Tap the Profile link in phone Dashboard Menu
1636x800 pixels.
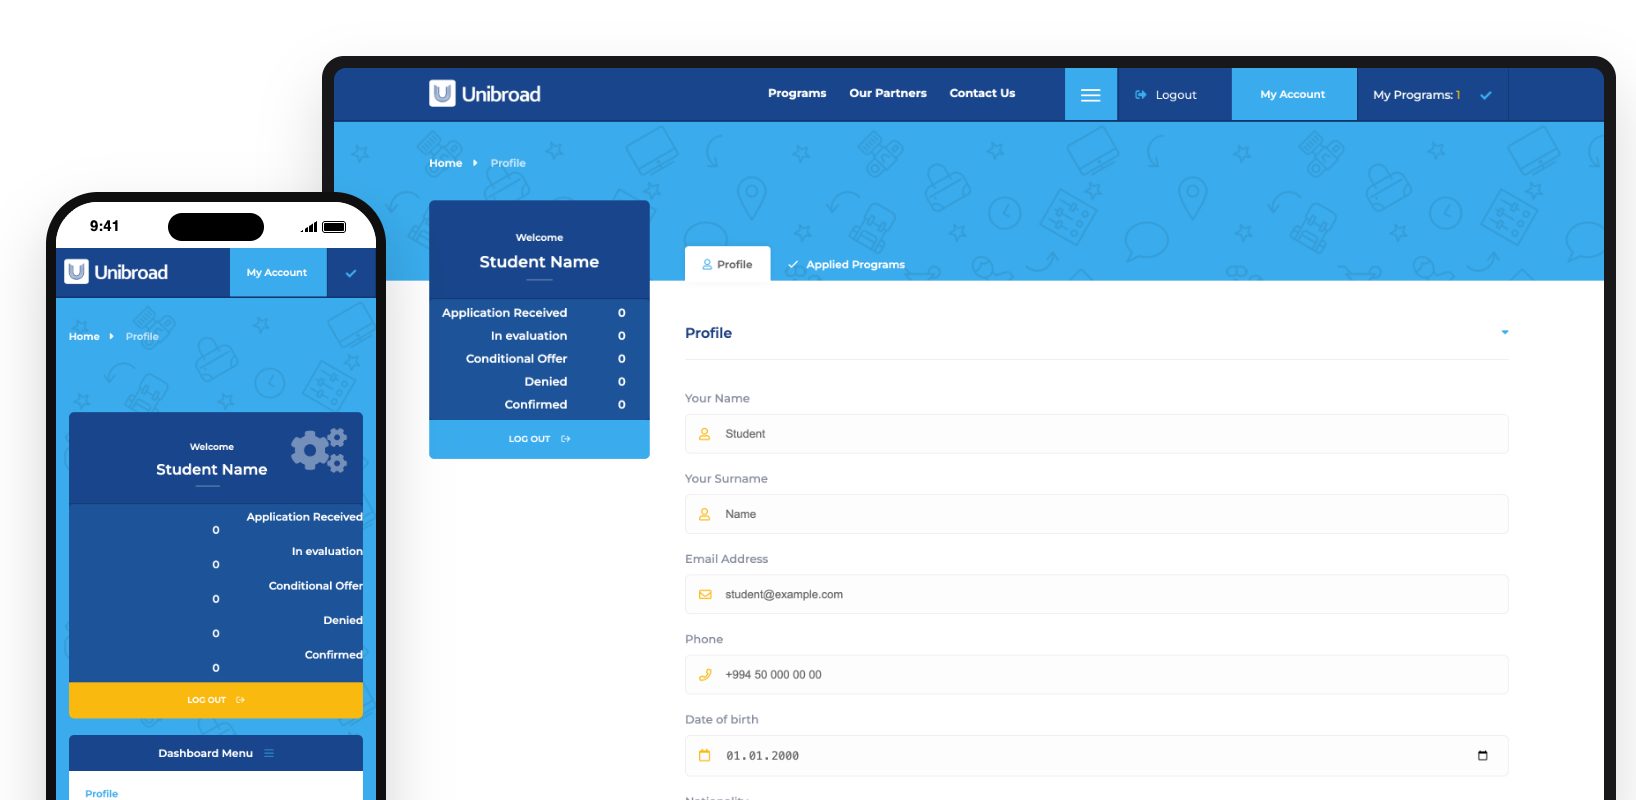click(101, 793)
